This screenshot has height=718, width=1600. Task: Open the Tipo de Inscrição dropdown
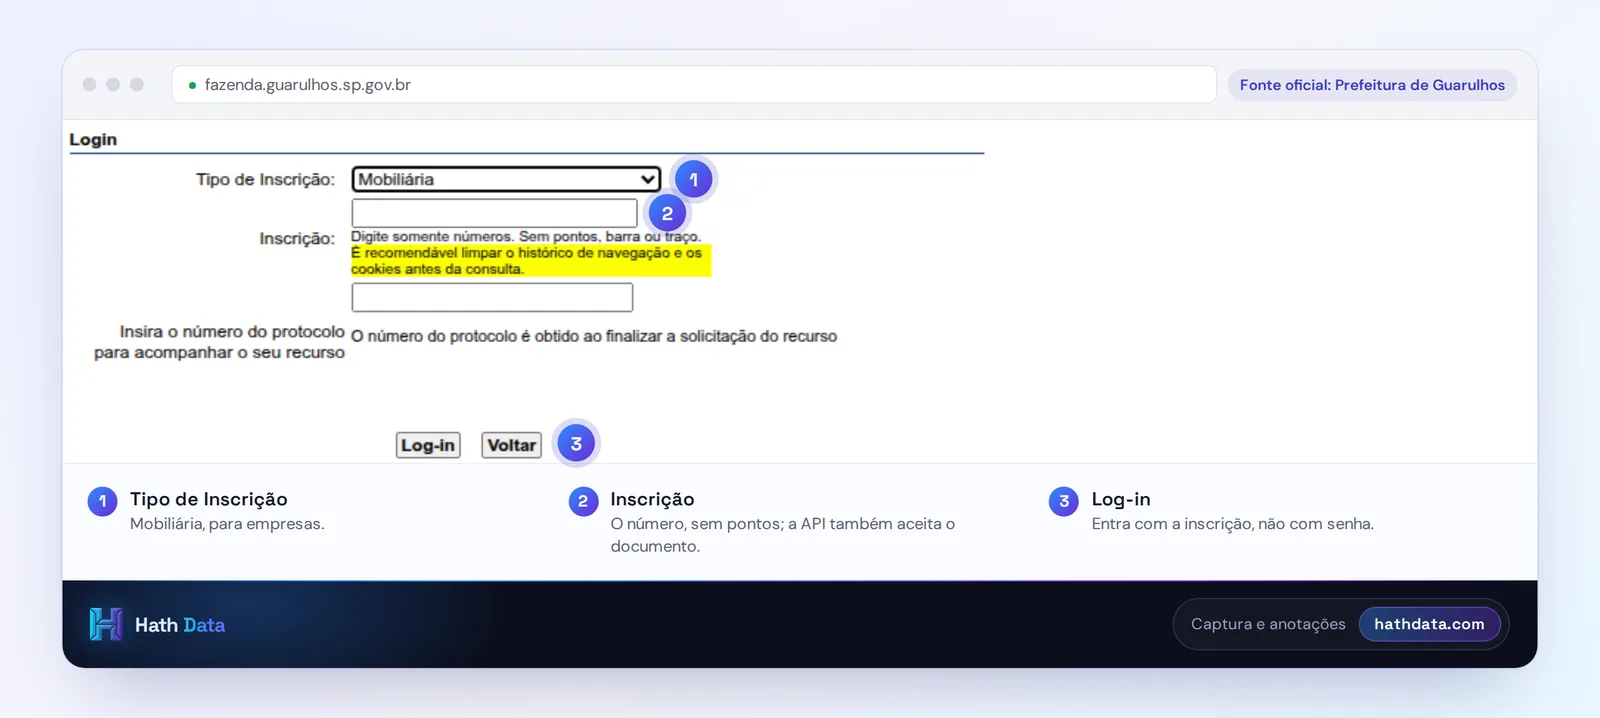(x=506, y=179)
